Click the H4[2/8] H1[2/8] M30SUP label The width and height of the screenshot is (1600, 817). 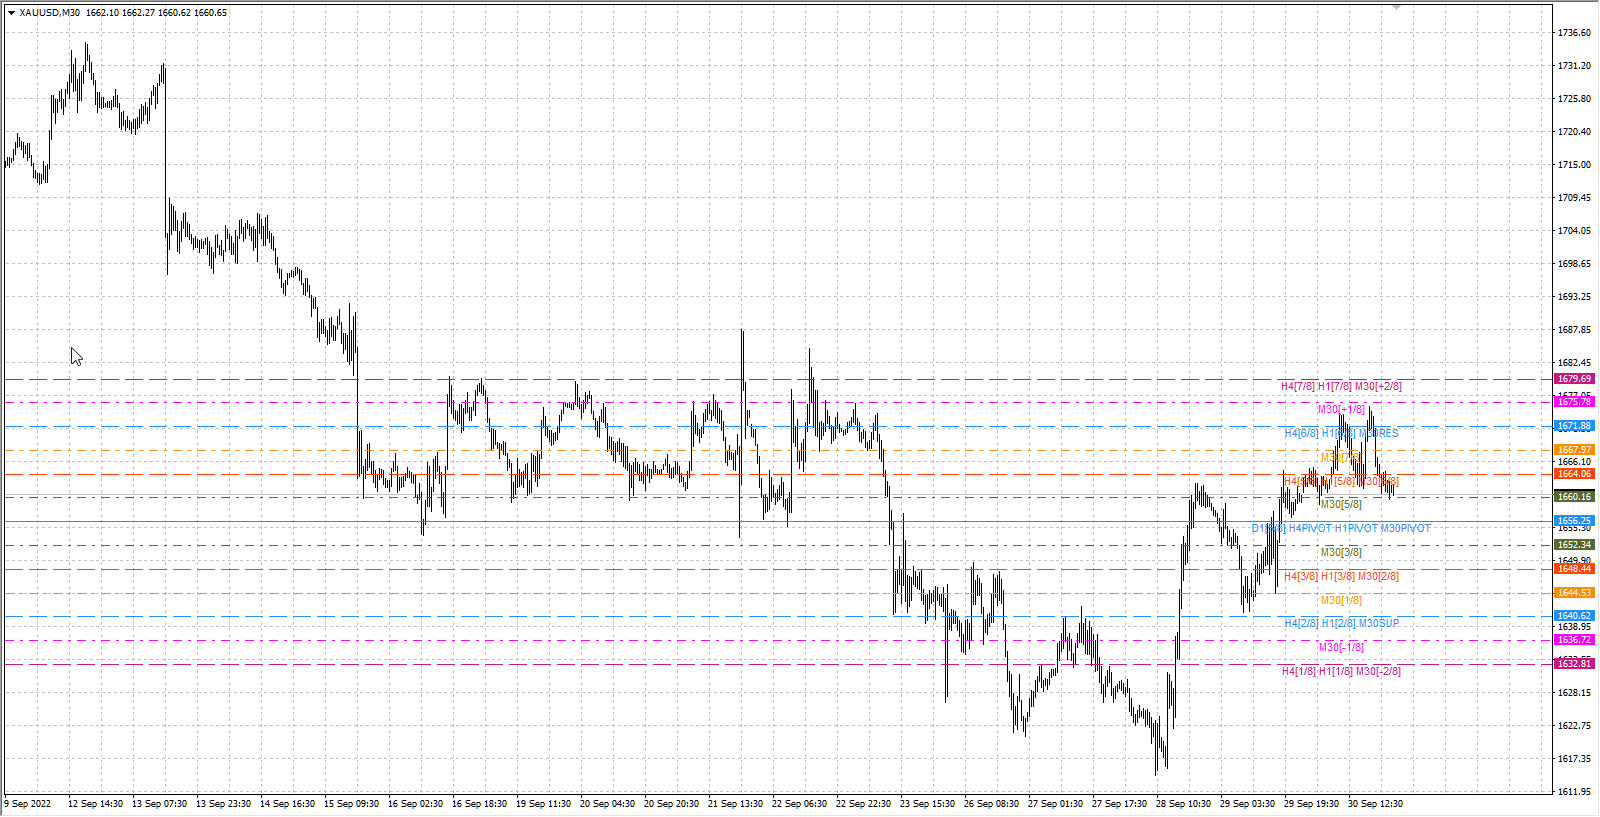tap(1342, 623)
